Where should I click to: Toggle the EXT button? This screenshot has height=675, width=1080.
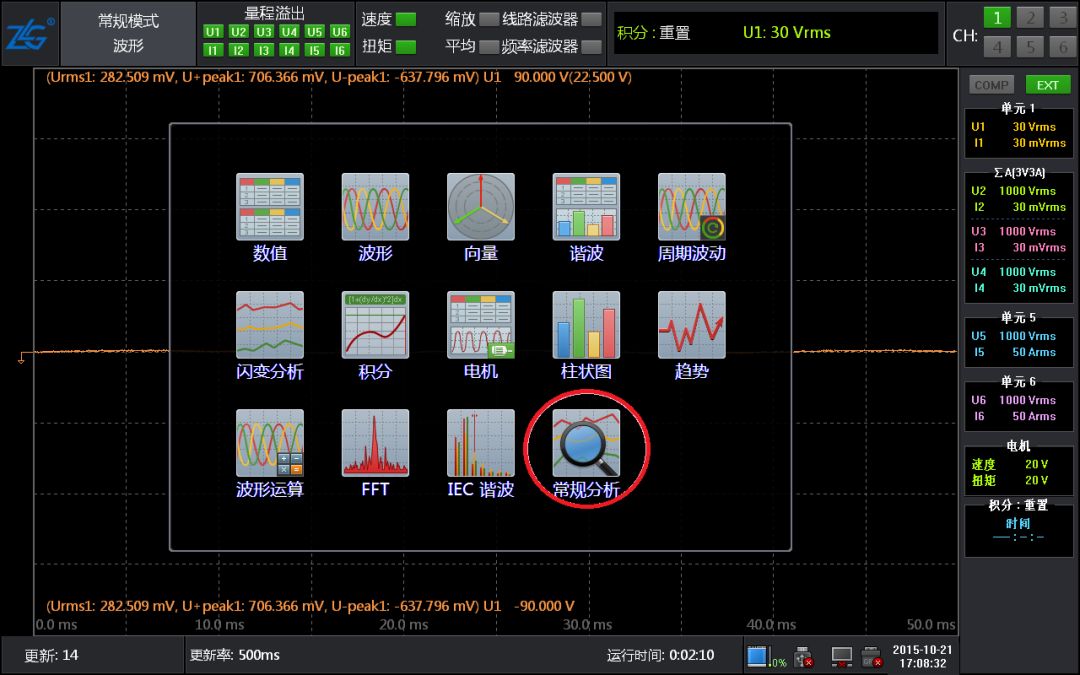coord(1048,85)
